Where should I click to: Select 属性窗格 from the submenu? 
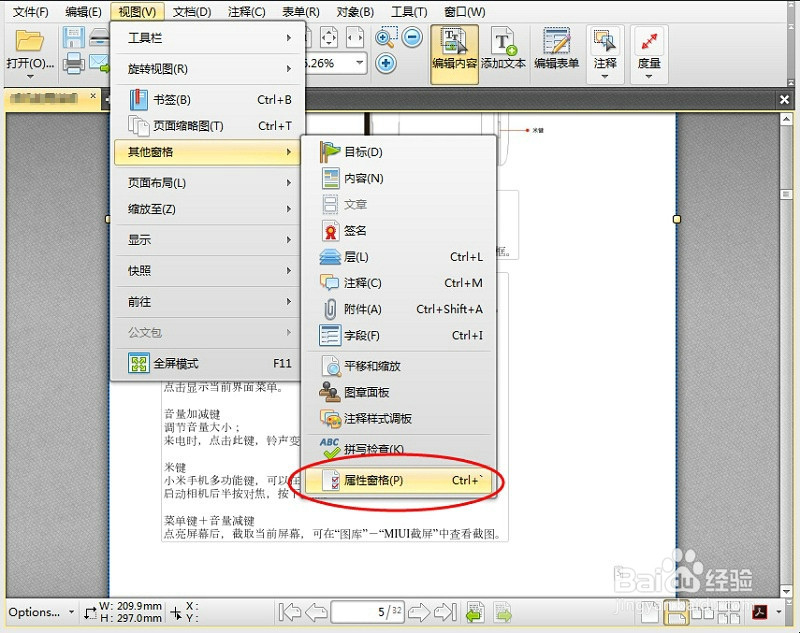coord(380,481)
